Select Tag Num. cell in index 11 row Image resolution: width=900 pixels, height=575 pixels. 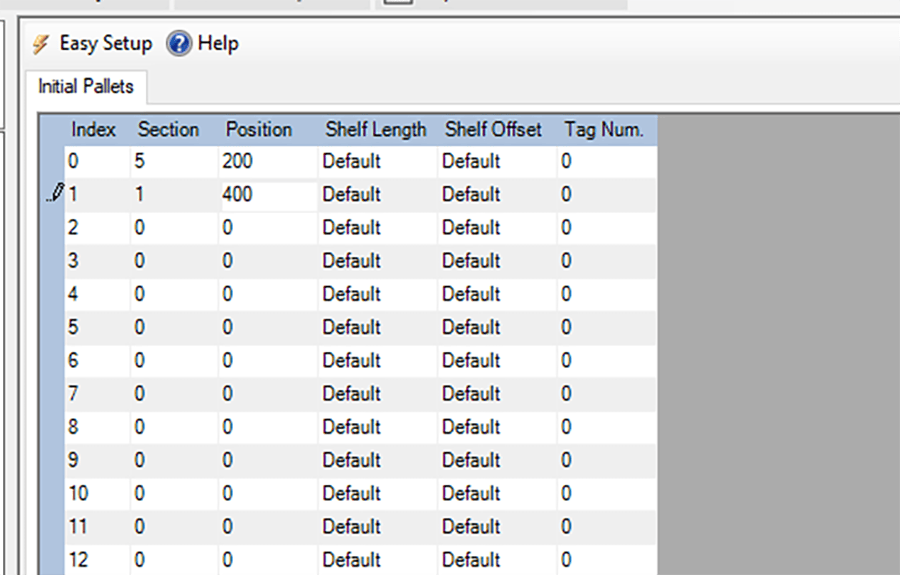click(607, 527)
